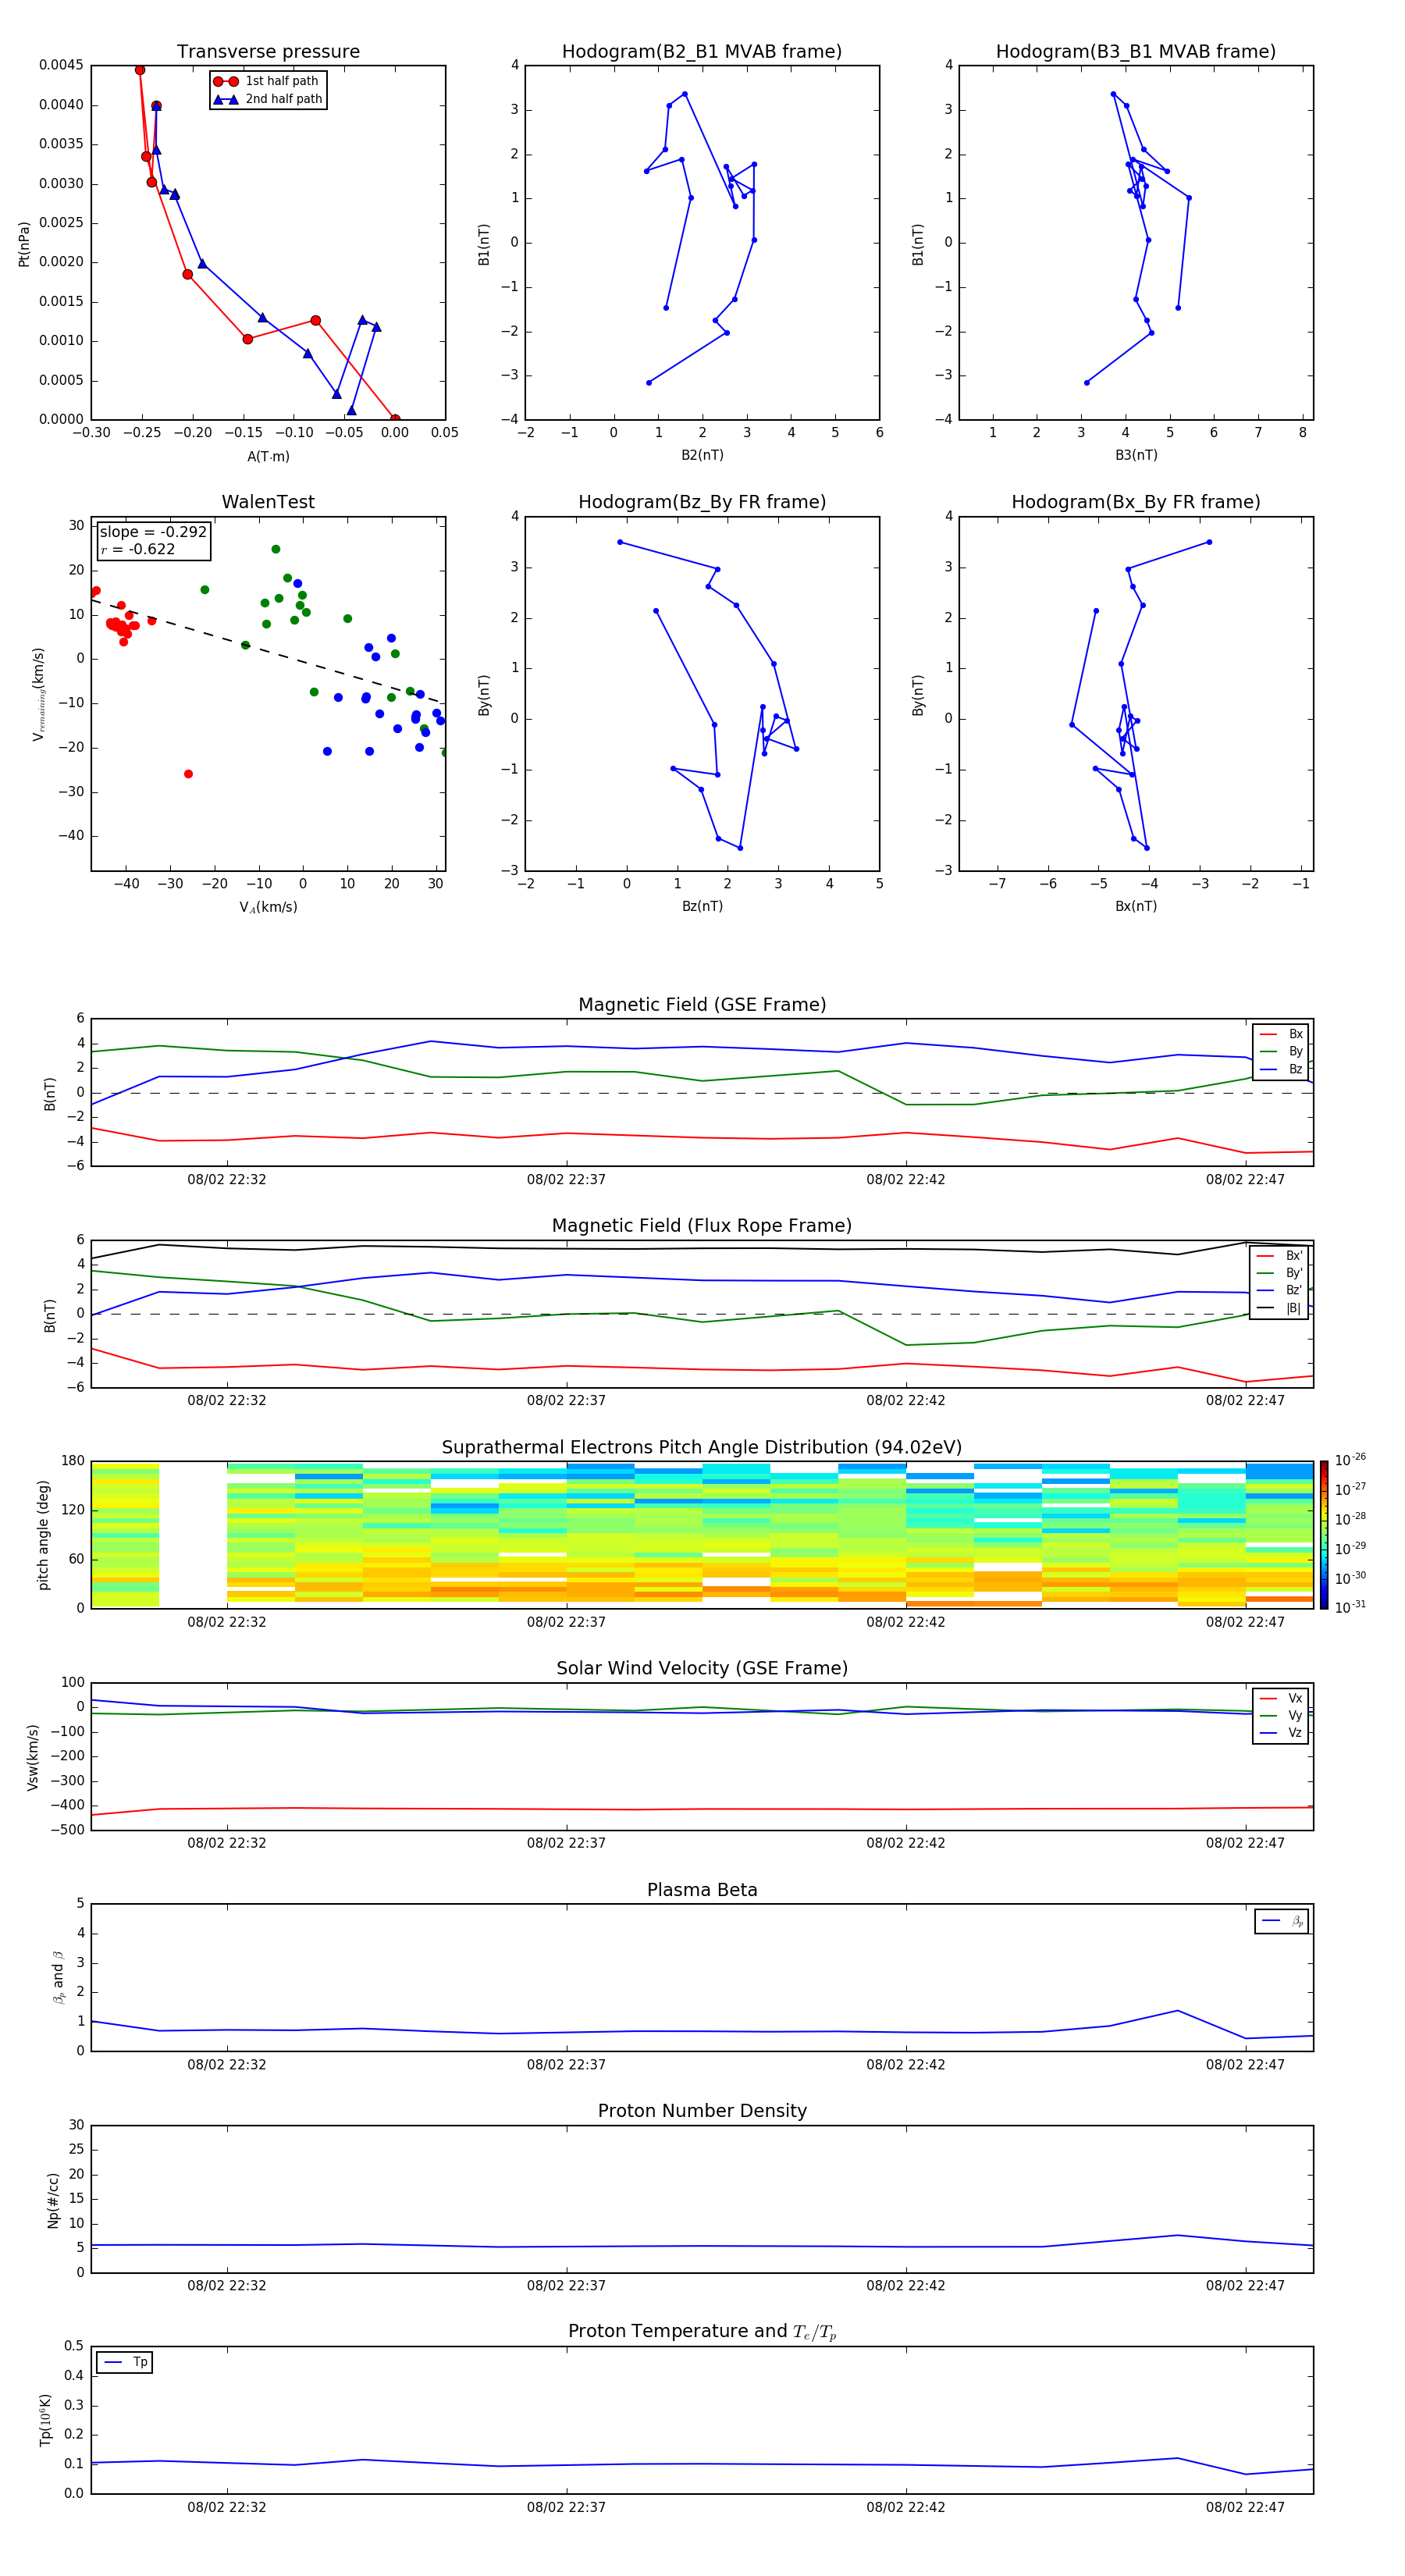The width and height of the screenshot is (1405, 2576).
Task: Click the "Pt(nPa)" y-axis label
Action: [x=24, y=243]
